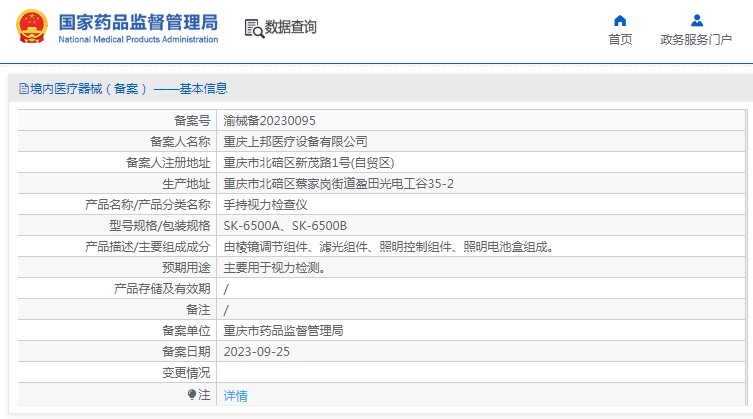This screenshot has width=753, height=419.
Task: Click product name 手持视力检查仪
Action: click(x=266, y=205)
